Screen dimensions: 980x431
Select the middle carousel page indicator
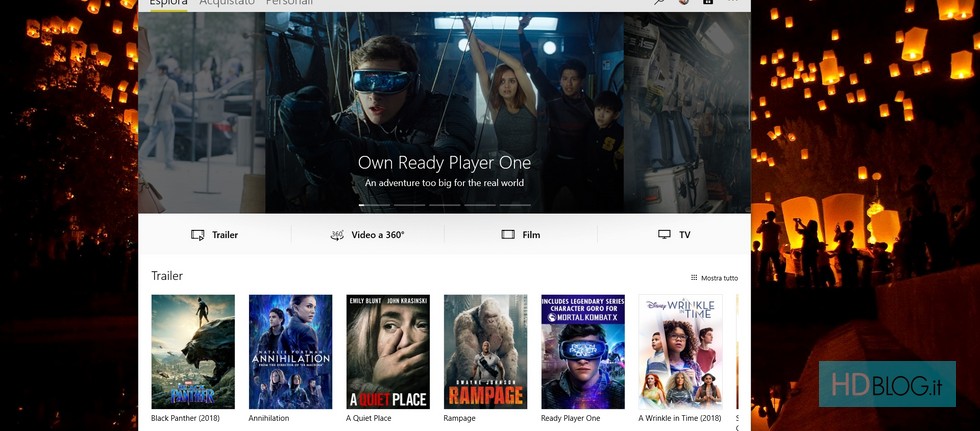click(x=444, y=205)
